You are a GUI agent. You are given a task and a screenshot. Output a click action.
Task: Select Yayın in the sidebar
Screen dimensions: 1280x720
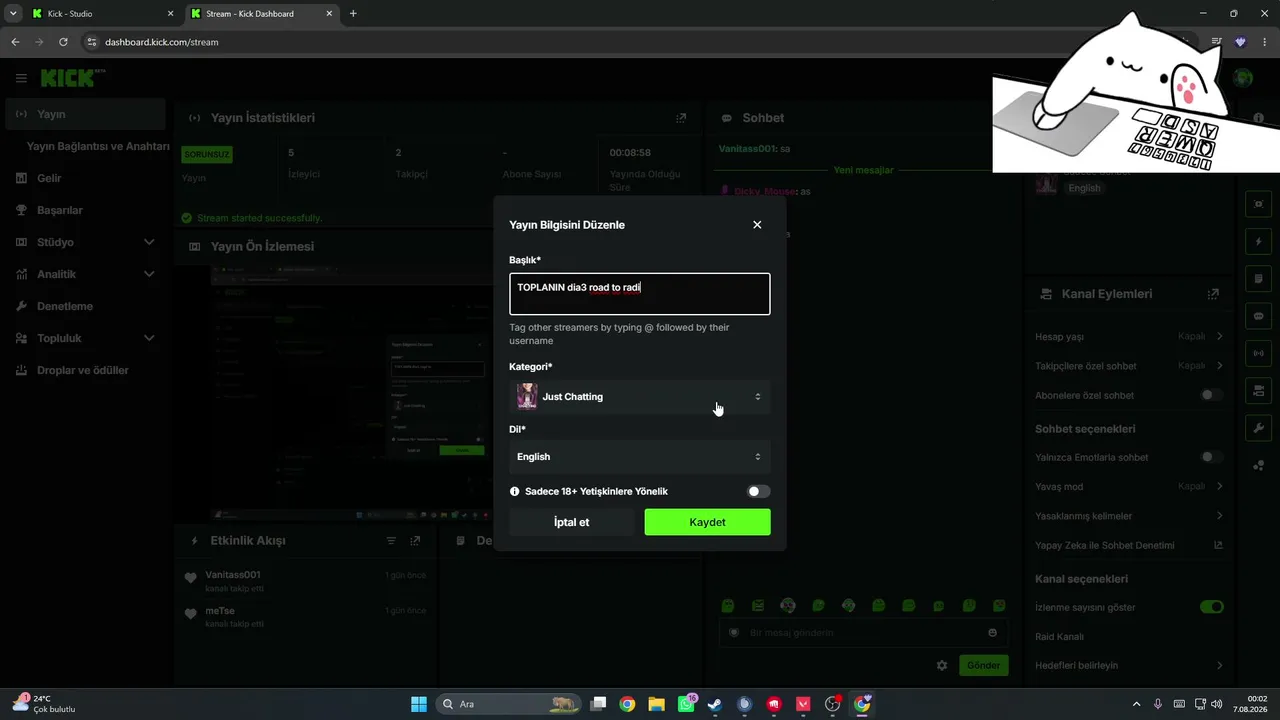click(85, 114)
